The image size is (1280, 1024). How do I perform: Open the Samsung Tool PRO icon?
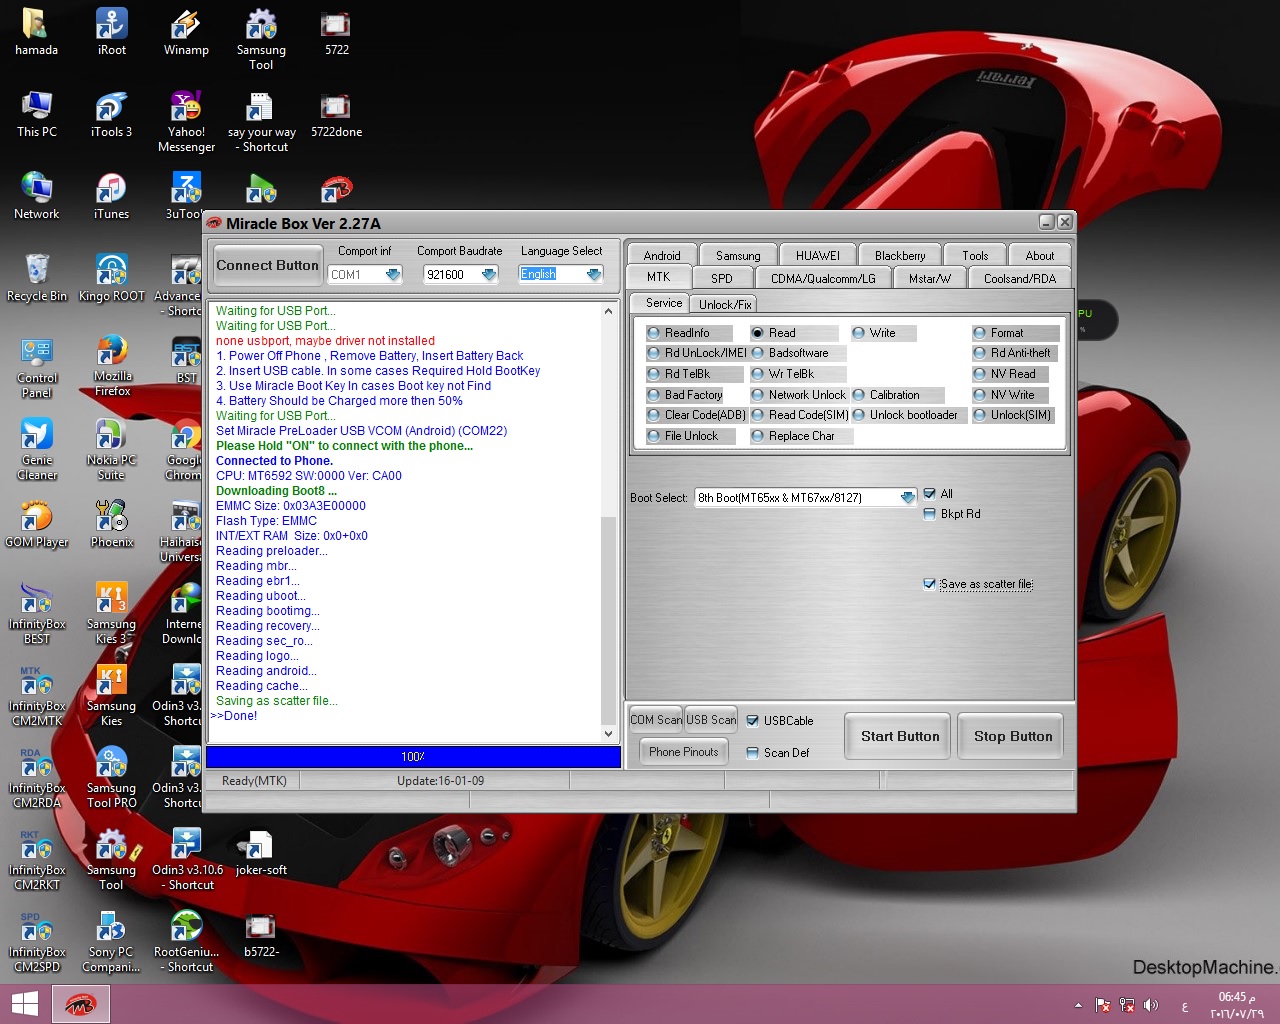(111, 777)
